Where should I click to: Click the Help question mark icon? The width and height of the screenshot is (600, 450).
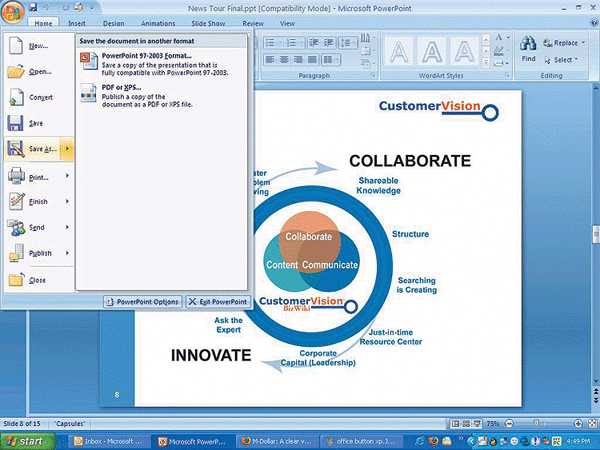(x=593, y=23)
